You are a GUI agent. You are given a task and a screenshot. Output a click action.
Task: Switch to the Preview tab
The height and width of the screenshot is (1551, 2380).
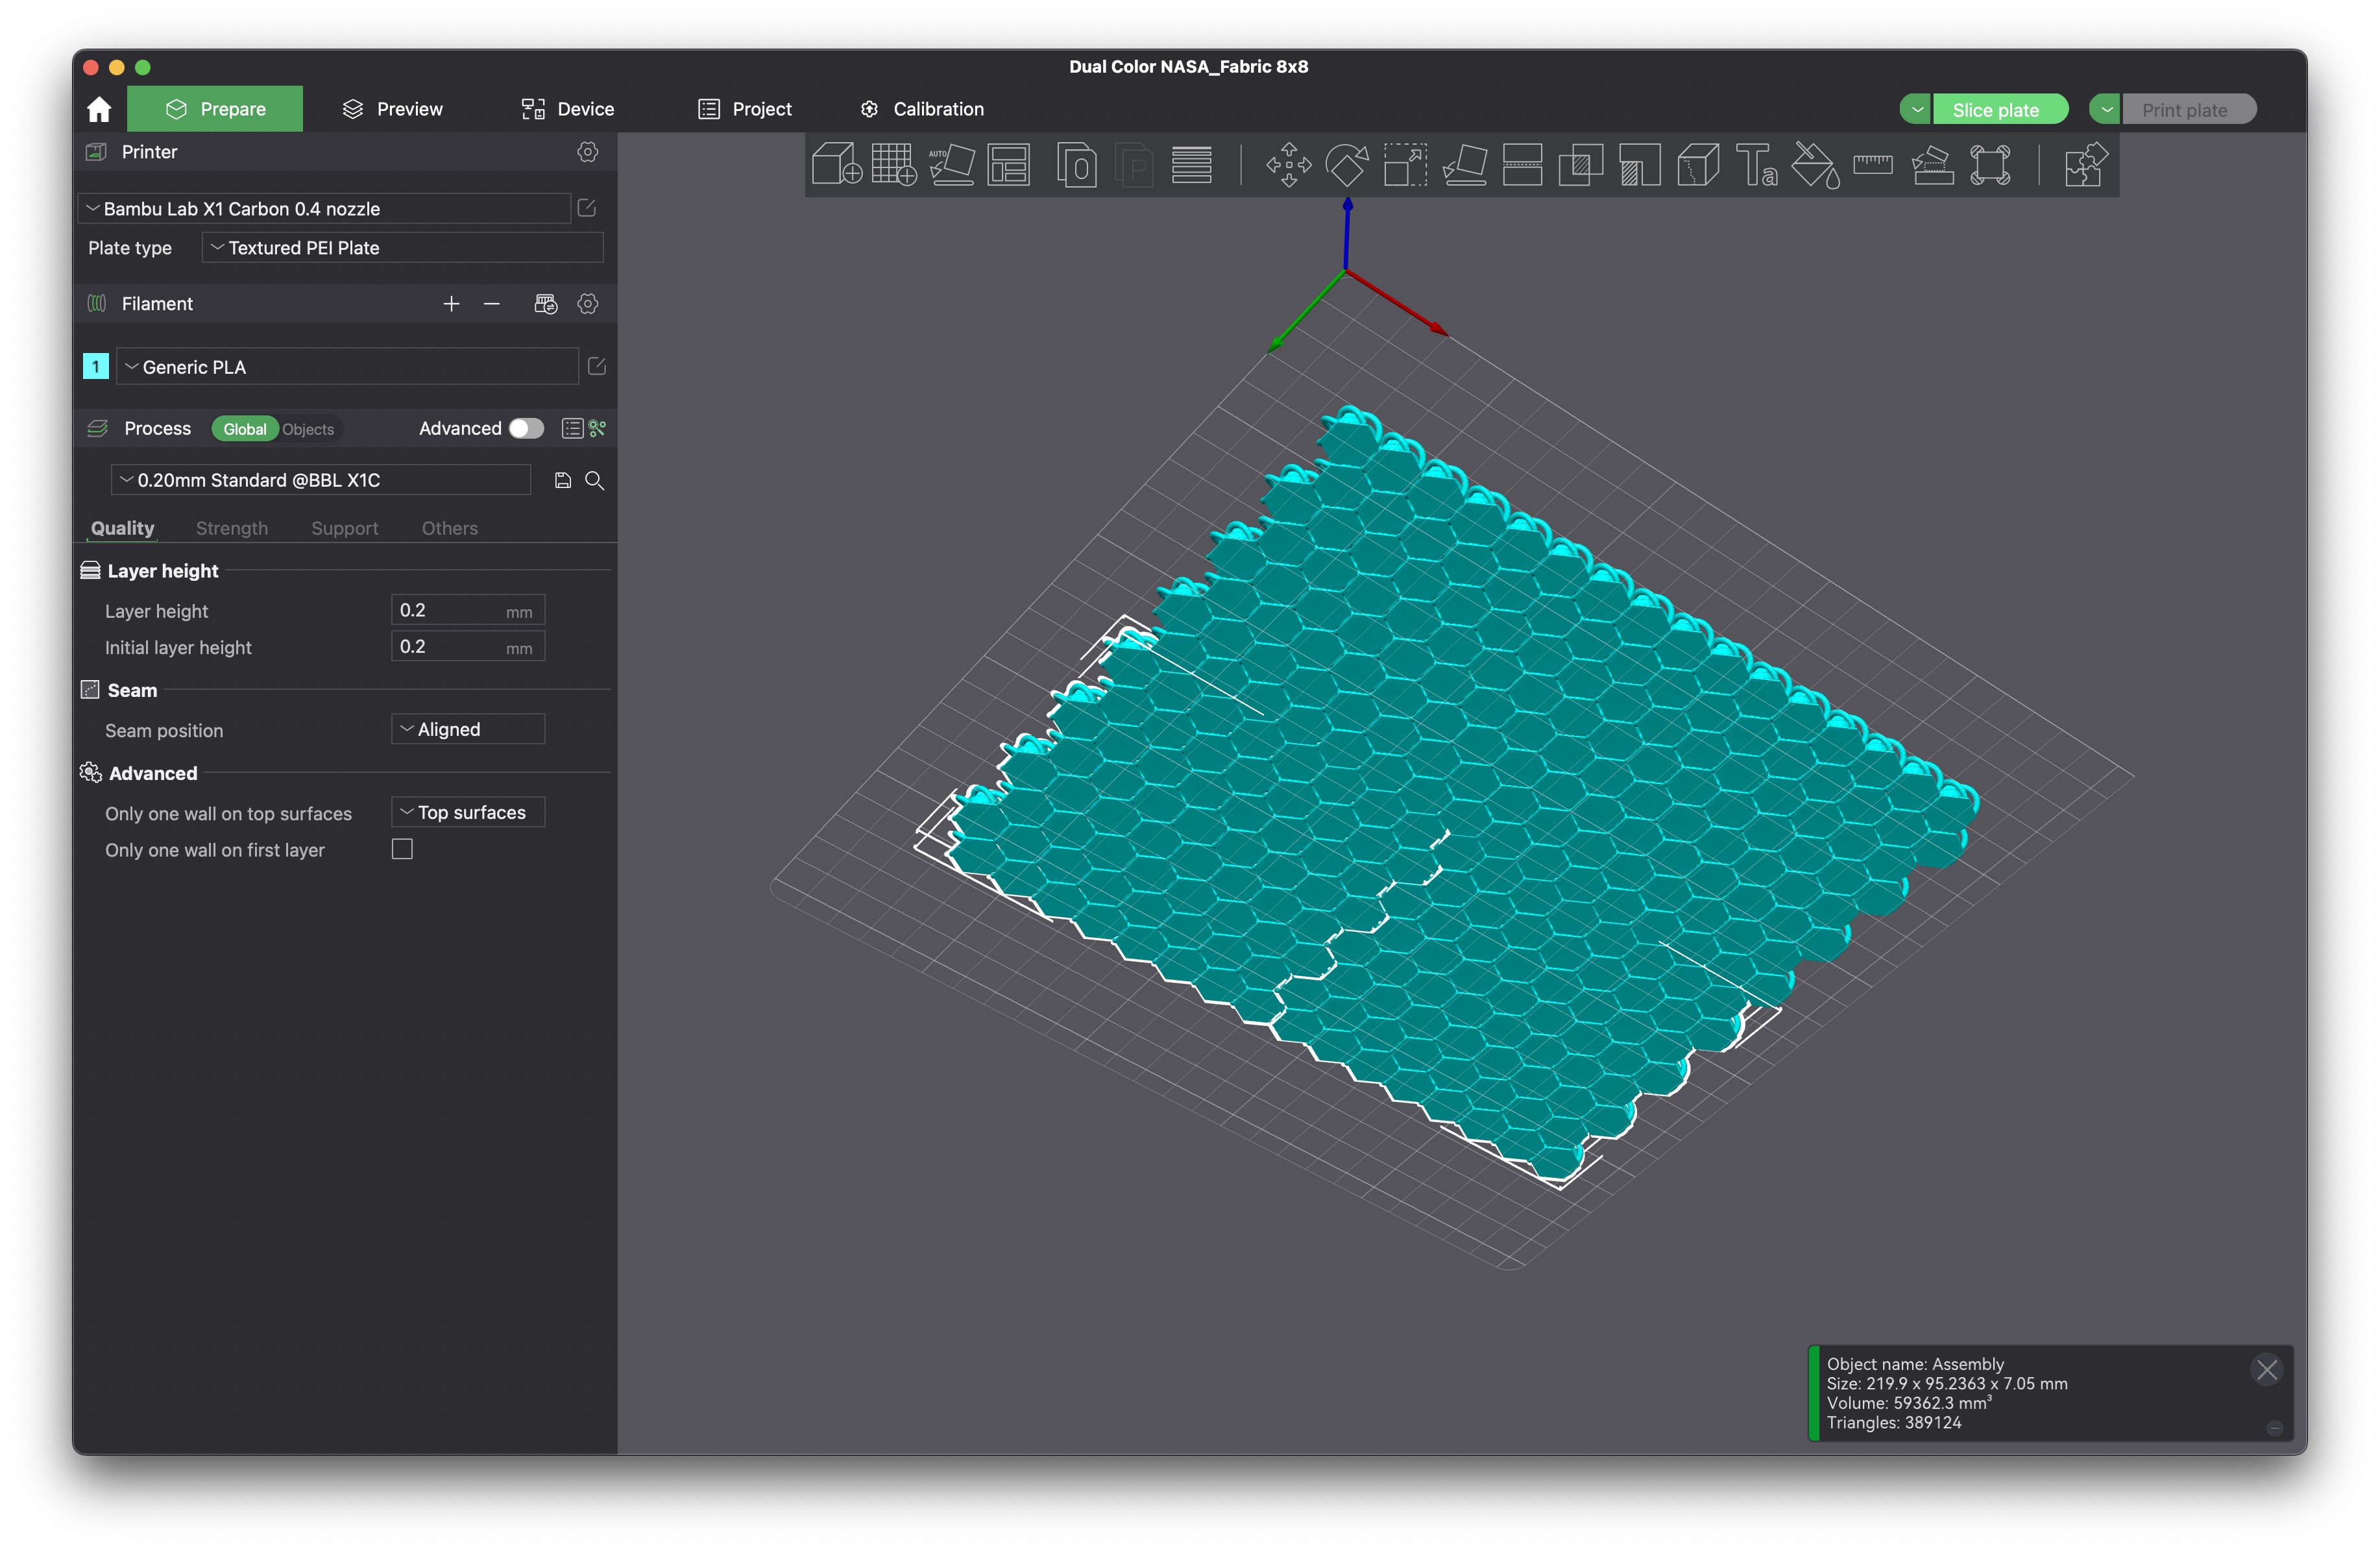tap(392, 109)
